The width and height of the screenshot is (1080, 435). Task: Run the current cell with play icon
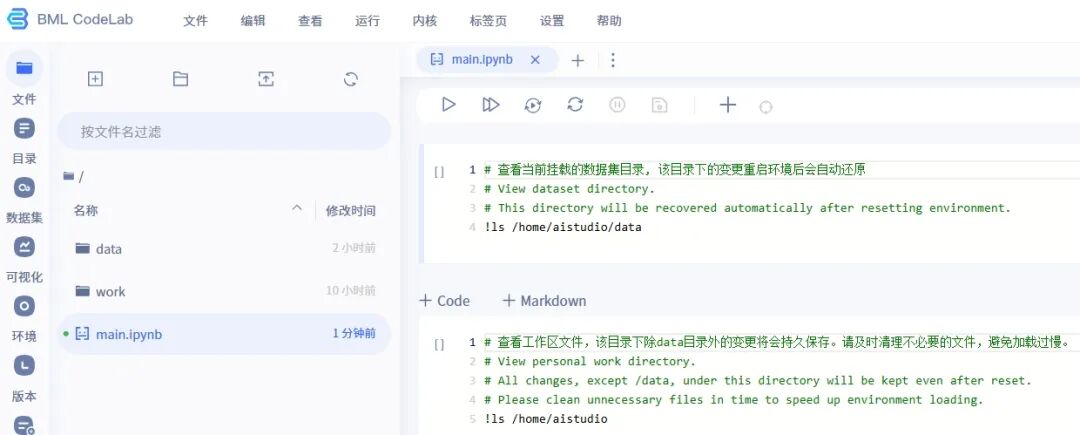448,105
